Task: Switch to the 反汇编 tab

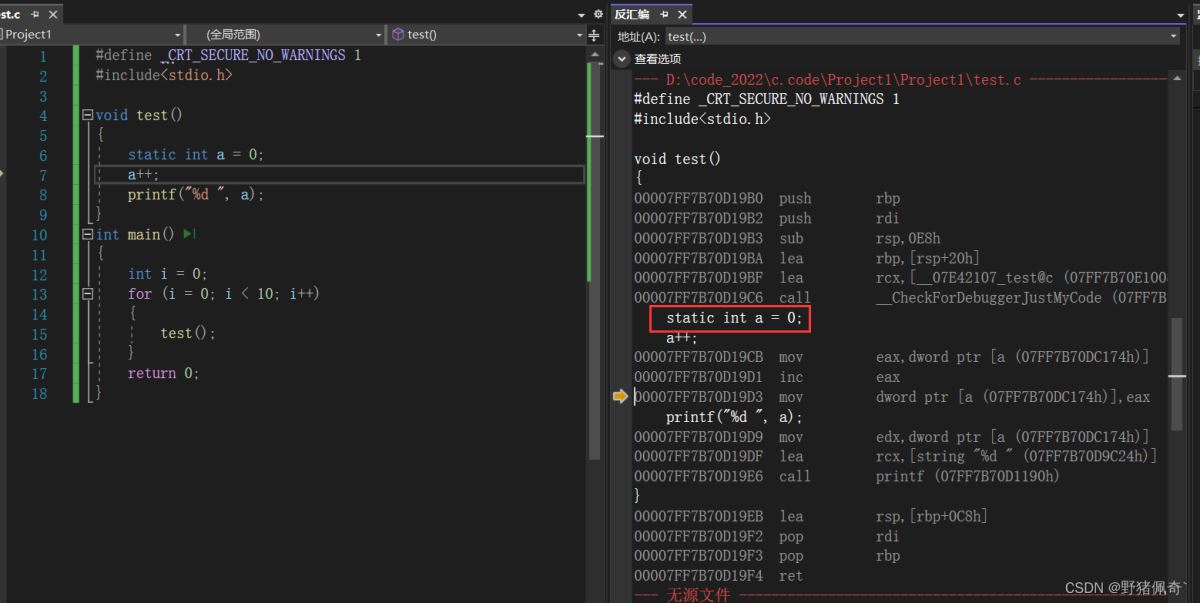Action: pos(631,14)
